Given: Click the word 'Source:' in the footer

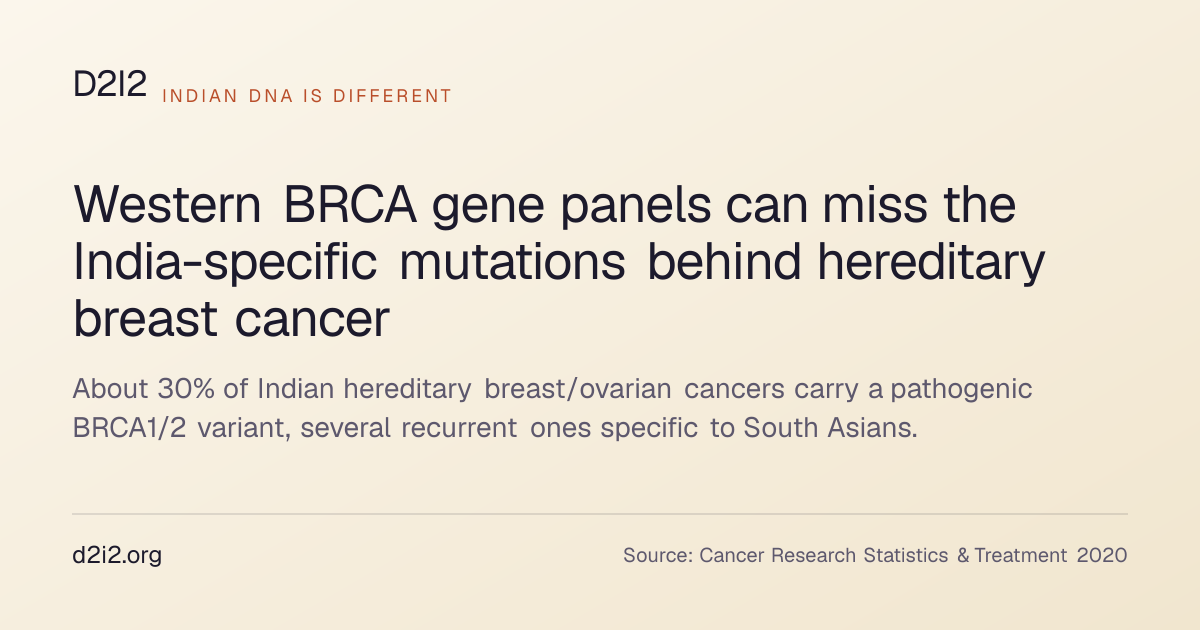Looking at the screenshot, I should pos(658,555).
